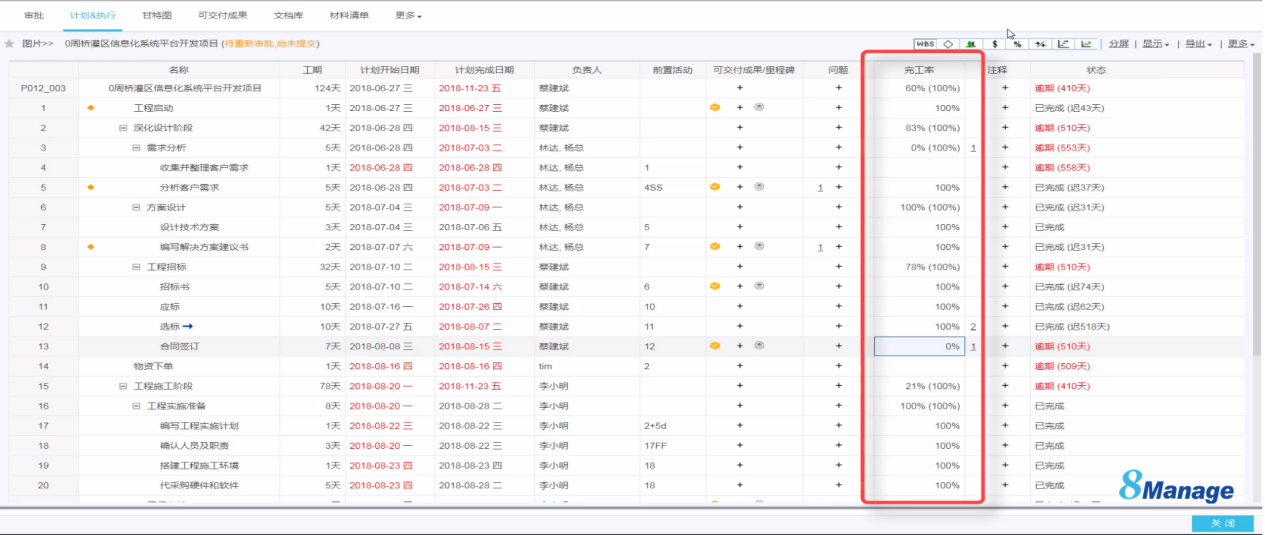
Task: Collapse the 需求分析 tree node
Action: pos(136,148)
